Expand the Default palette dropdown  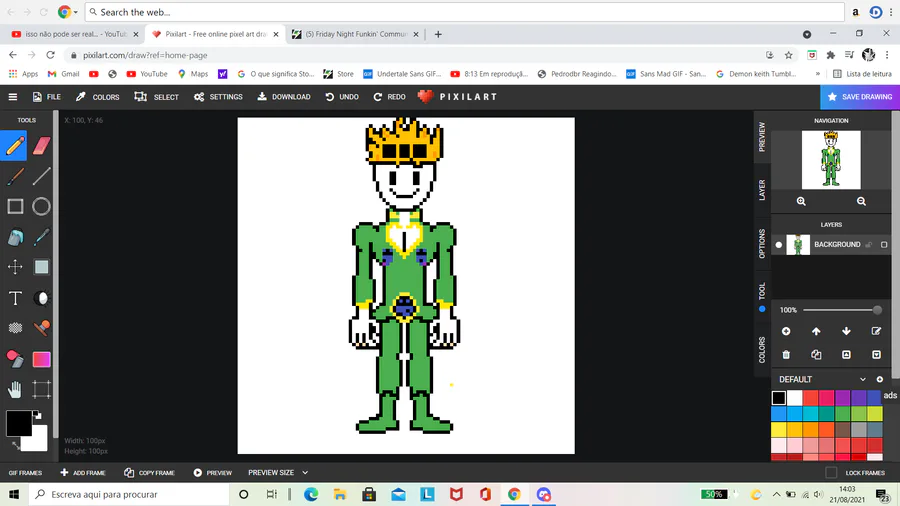click(862, 379)
